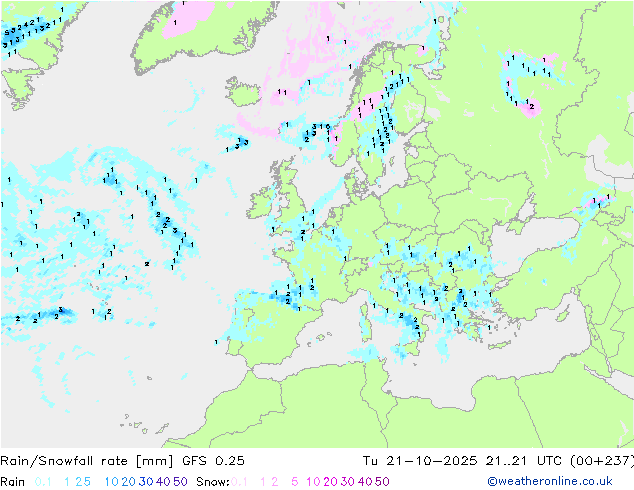Click the 'Rain' legend label
Viewport: 634px width, 490px height.
(x=13, y=482)
